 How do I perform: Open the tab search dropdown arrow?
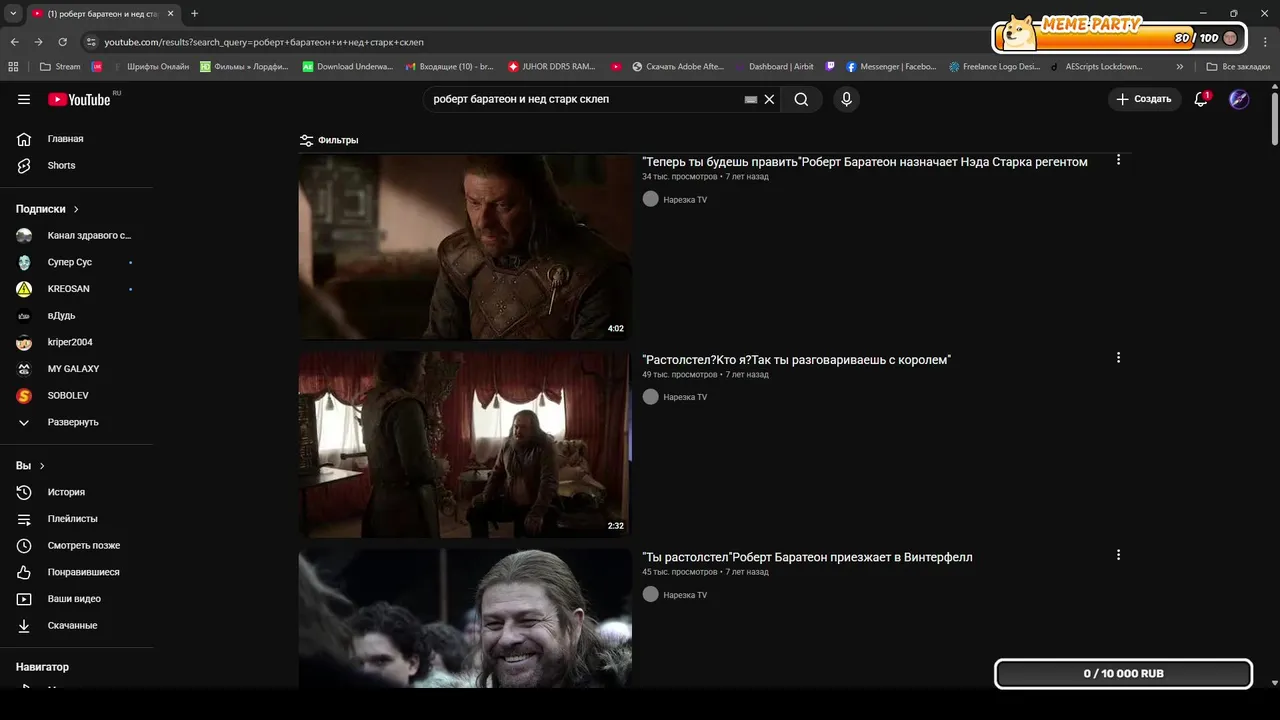click(x=13, y=14)
